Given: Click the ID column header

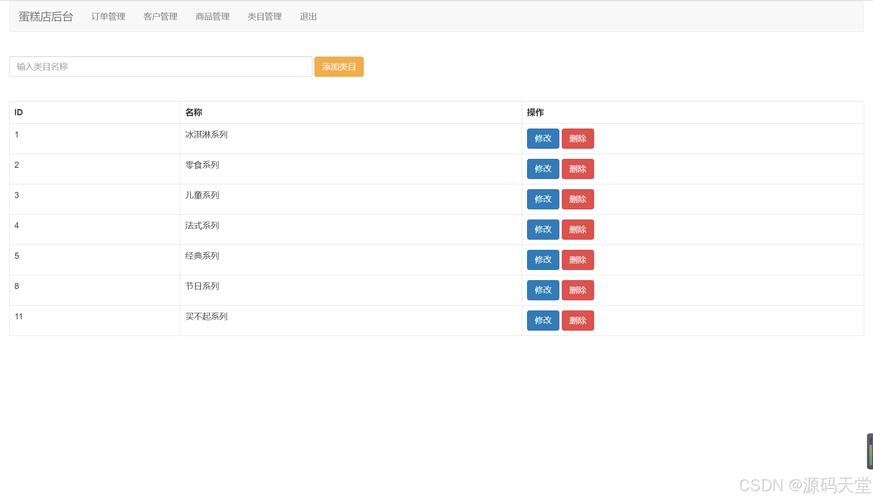Looking at the screenshot, I should click(95, 112).
